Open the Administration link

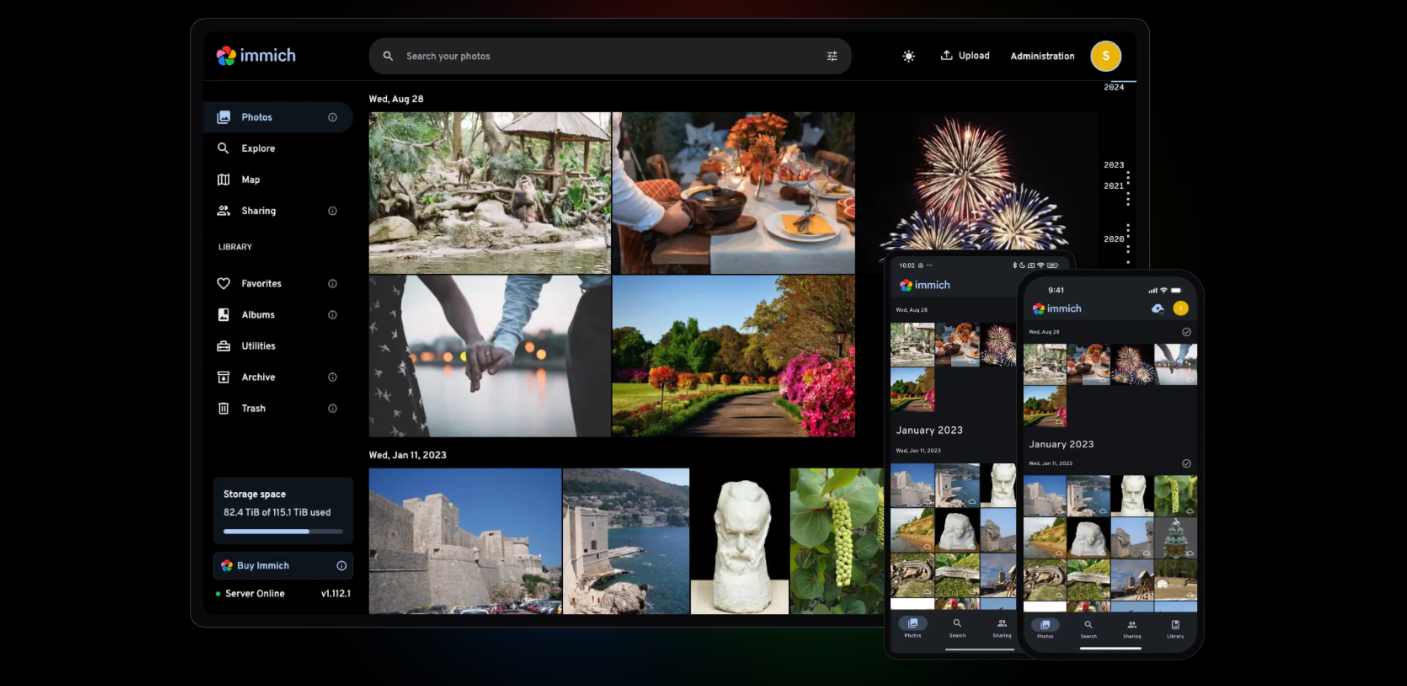(1042, 56)
